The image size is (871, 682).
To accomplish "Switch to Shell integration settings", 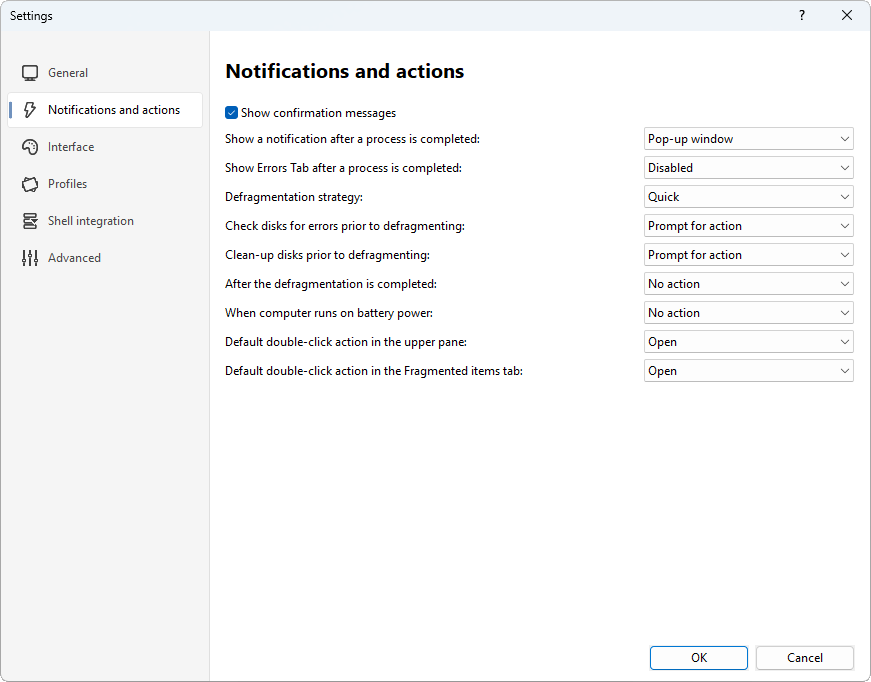I will 105,221.
